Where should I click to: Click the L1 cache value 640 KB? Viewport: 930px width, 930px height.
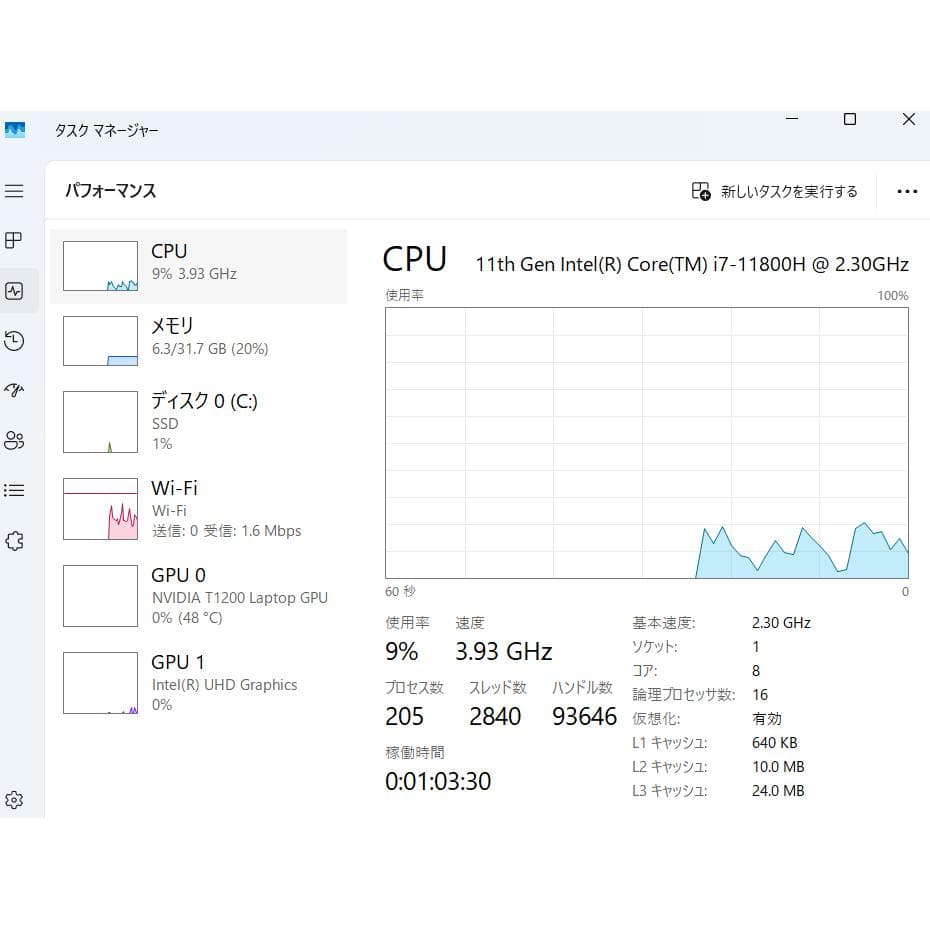pyautogui.click(x=775, y=743)
